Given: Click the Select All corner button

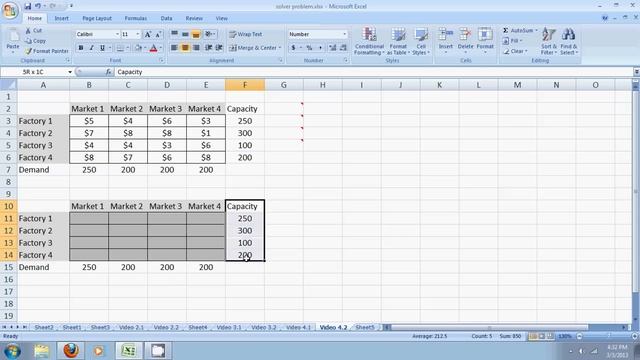Looking at the screenshot, I should pyautogui.click(x=8, y=85).
